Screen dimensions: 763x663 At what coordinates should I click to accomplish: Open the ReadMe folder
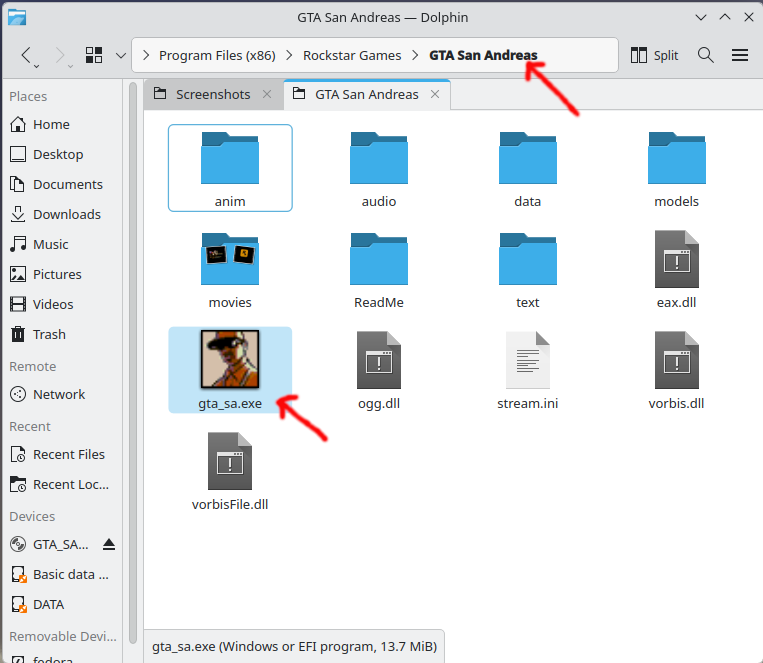pyautogui.click(x=379, y=269)
